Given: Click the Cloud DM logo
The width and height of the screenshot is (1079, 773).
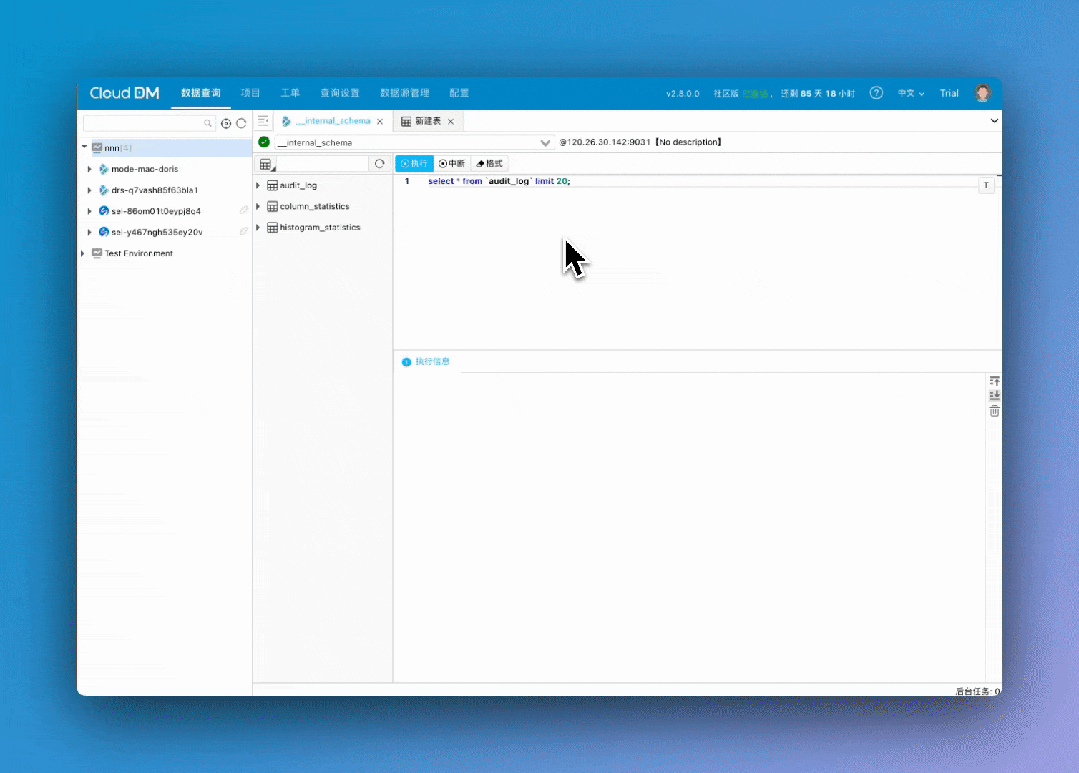Looking at the screenshot, I should (125, 93).
